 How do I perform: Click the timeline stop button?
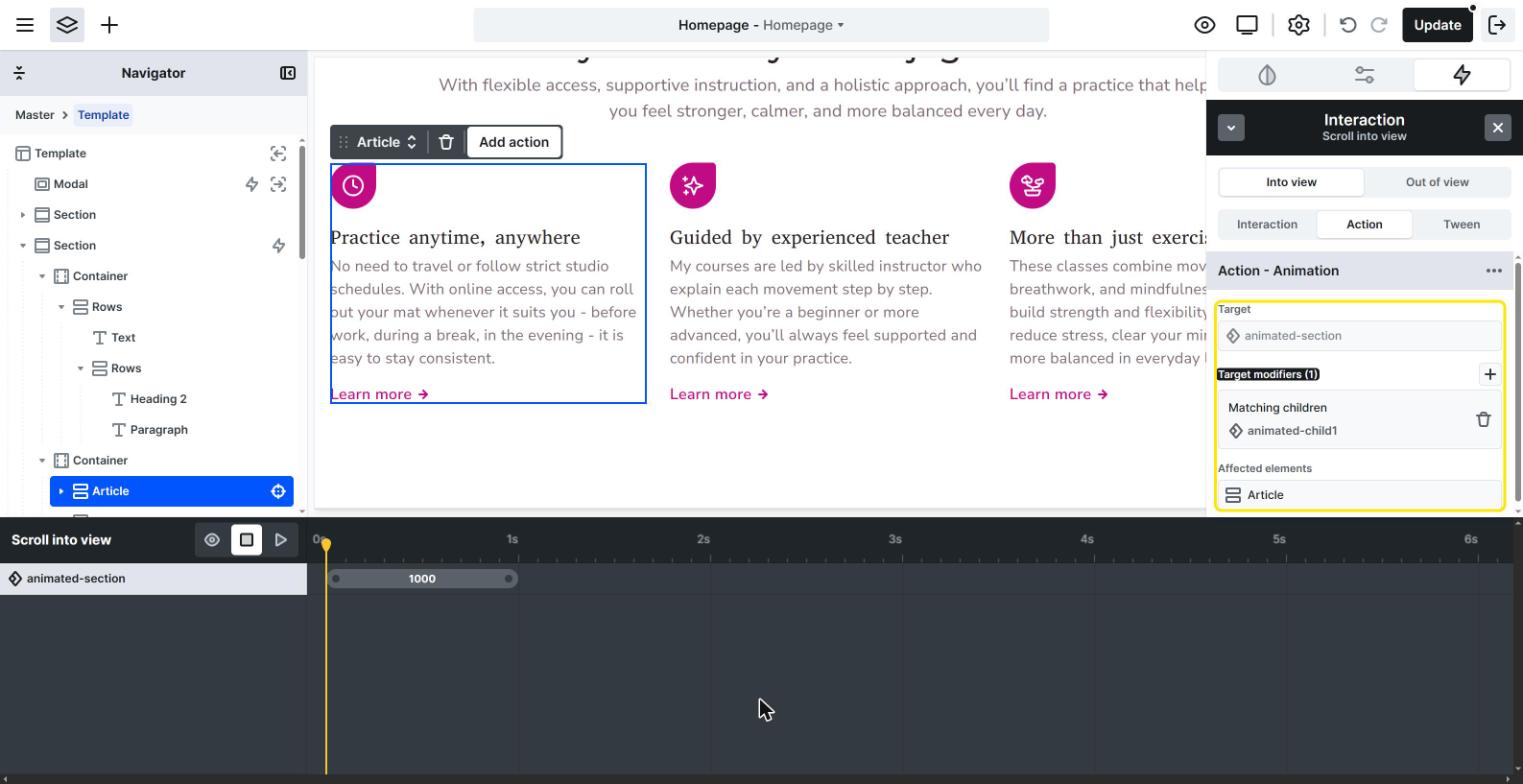coord(246,540)
